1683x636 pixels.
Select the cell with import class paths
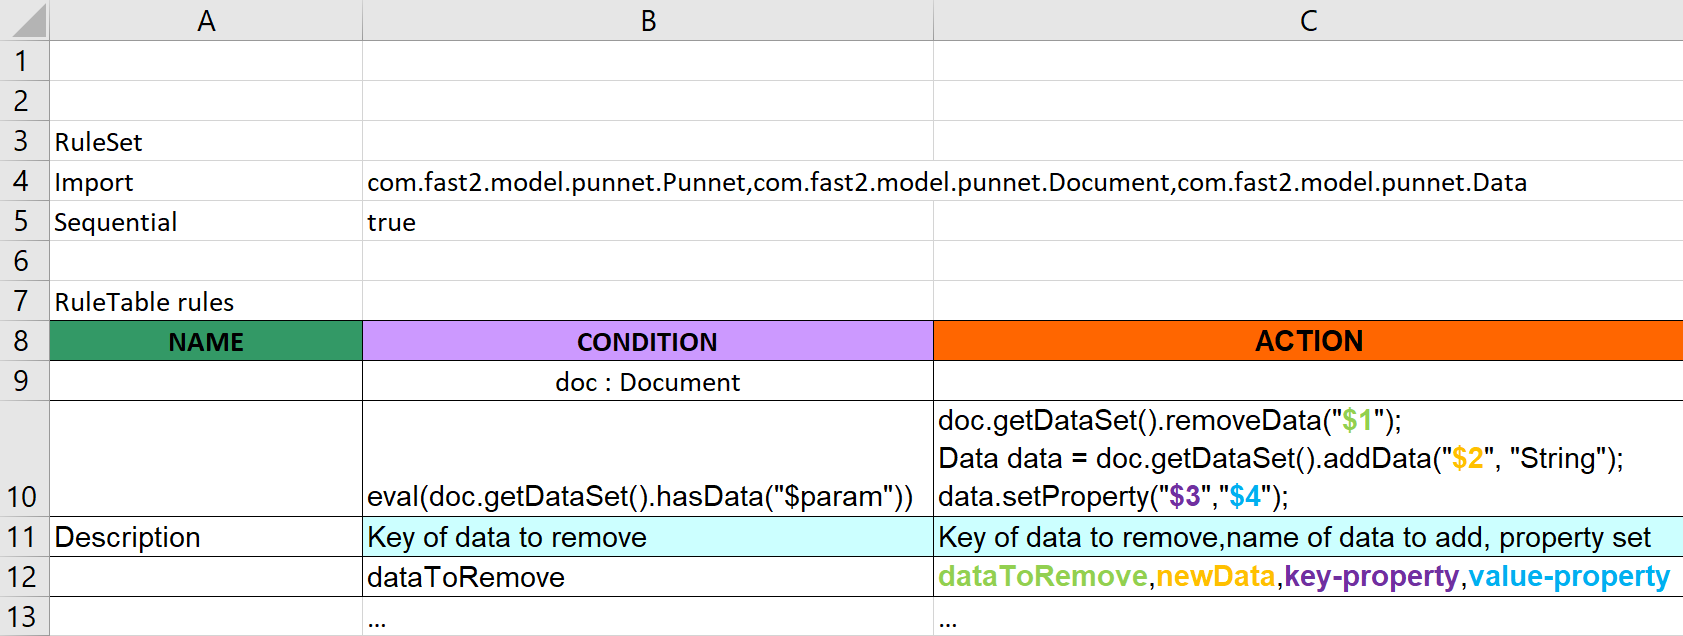(946, 182)
